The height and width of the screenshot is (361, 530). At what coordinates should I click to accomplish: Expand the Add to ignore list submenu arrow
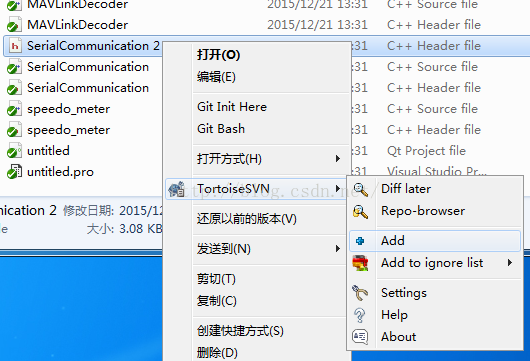pyautogui.click(x=510, y=263)
